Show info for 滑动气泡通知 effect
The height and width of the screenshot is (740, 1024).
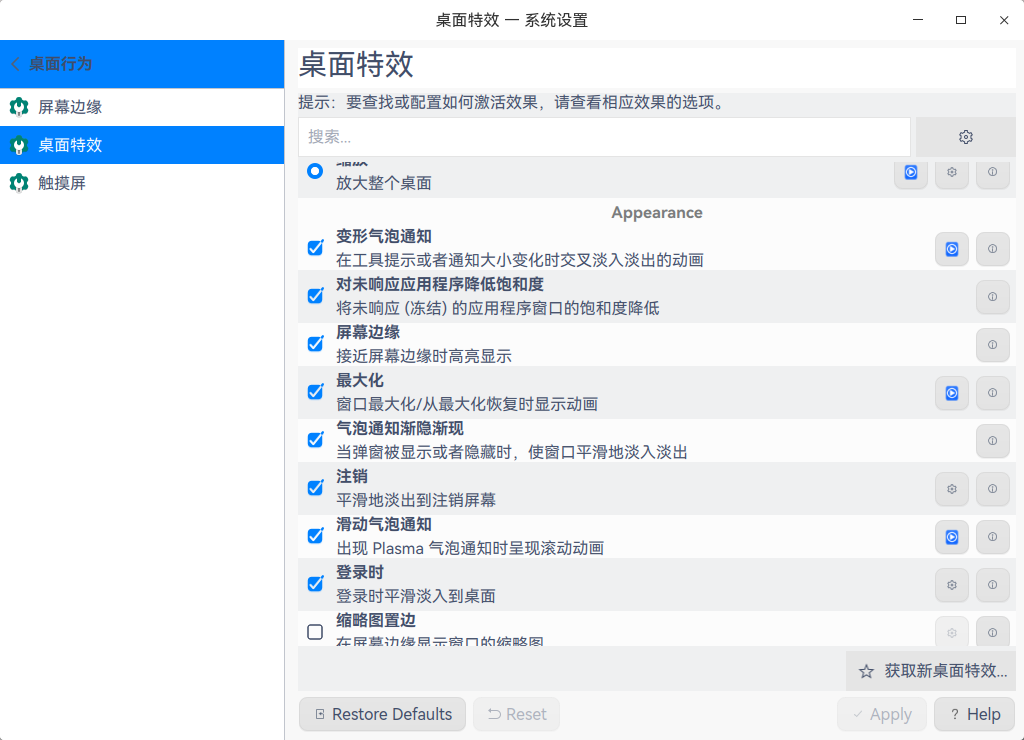point(993,537)
